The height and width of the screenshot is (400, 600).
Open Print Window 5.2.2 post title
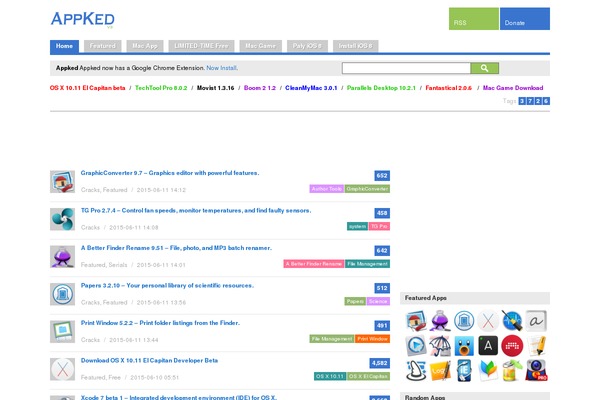(x=160, y=323)
